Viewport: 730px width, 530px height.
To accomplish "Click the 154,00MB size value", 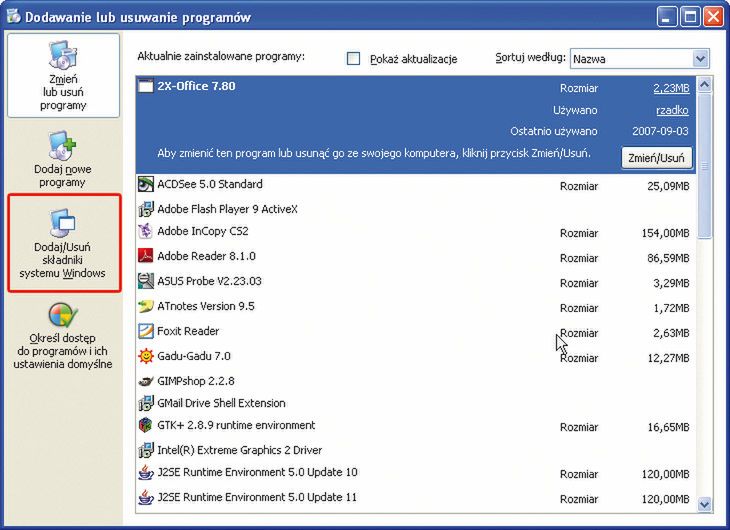I will [665, 233].
